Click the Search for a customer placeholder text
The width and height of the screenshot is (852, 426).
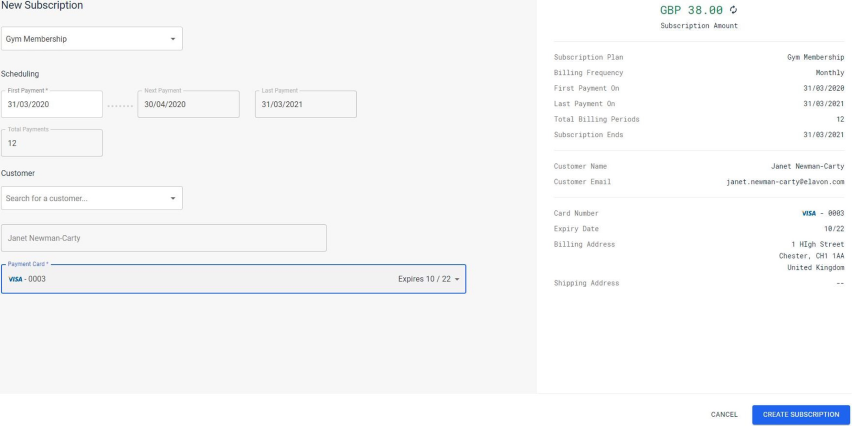tap(48, 198)
